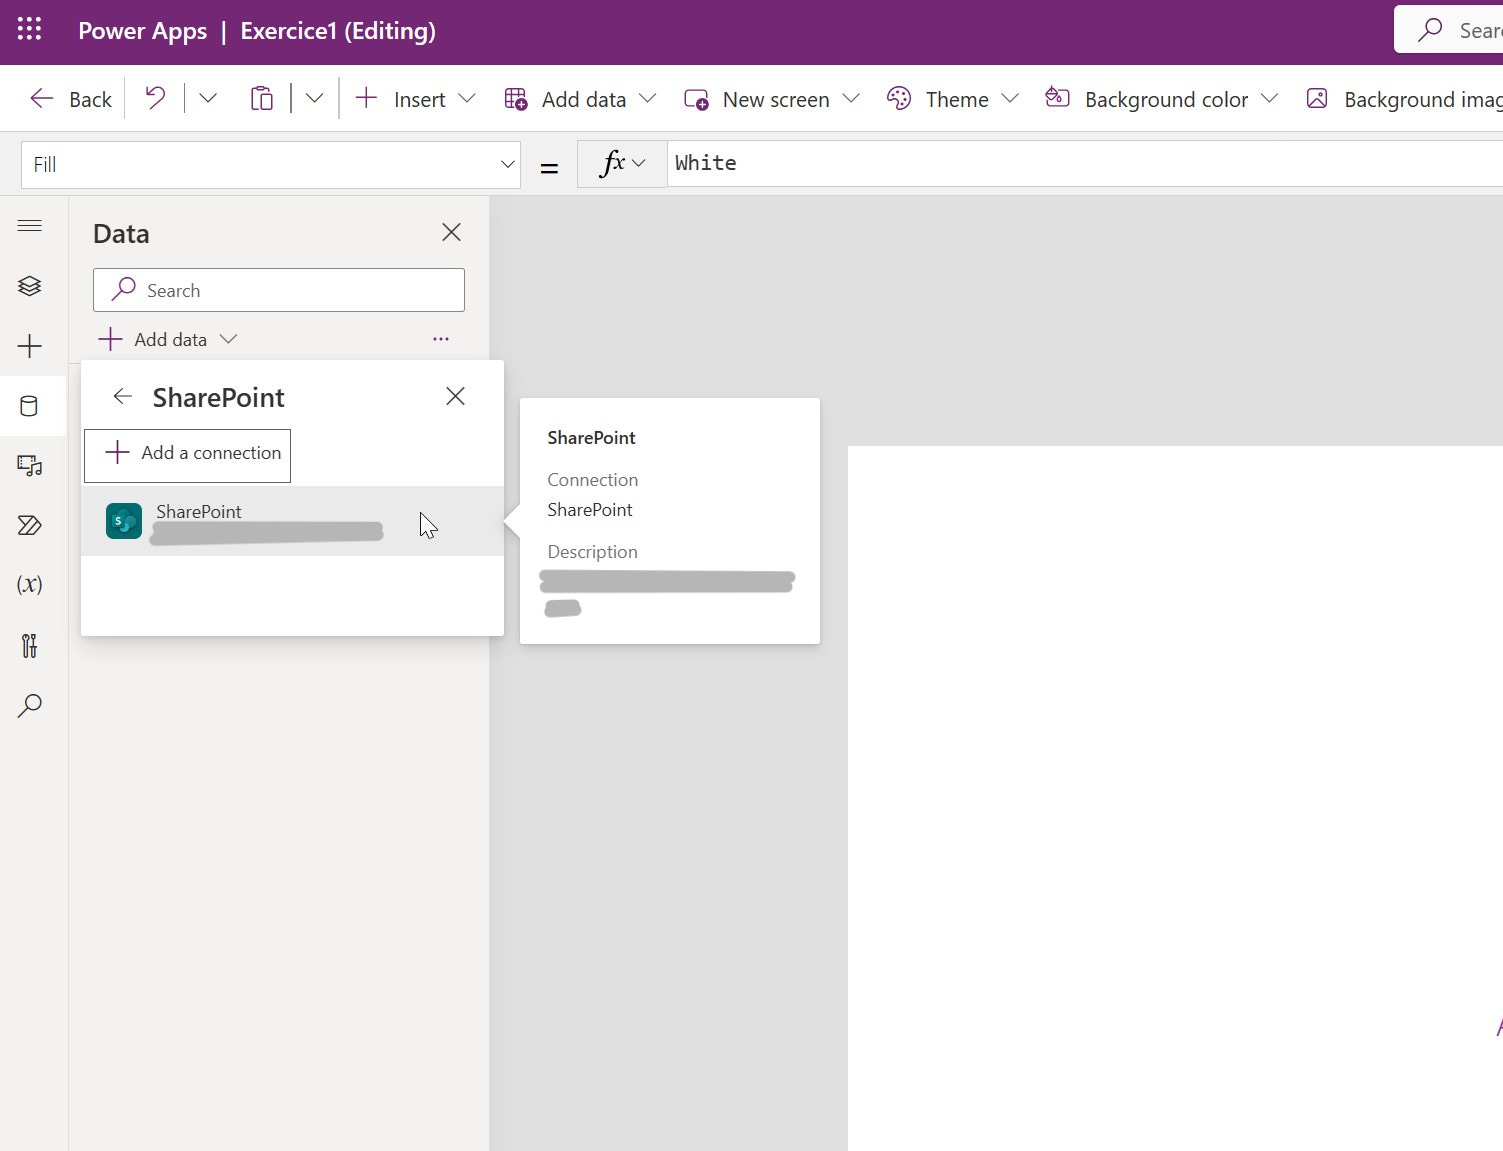Image resolution: width=1503 pixels, height=1151 pixels.
Task: Close the Data panel
Action: tap(451, 232)
